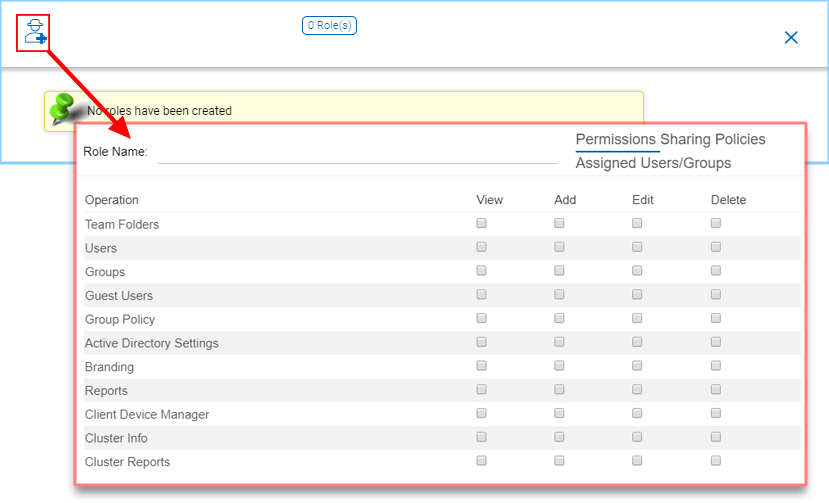Check Edit for Guest Users
Viewport: 829px width, 503px height.
[637, 294]
